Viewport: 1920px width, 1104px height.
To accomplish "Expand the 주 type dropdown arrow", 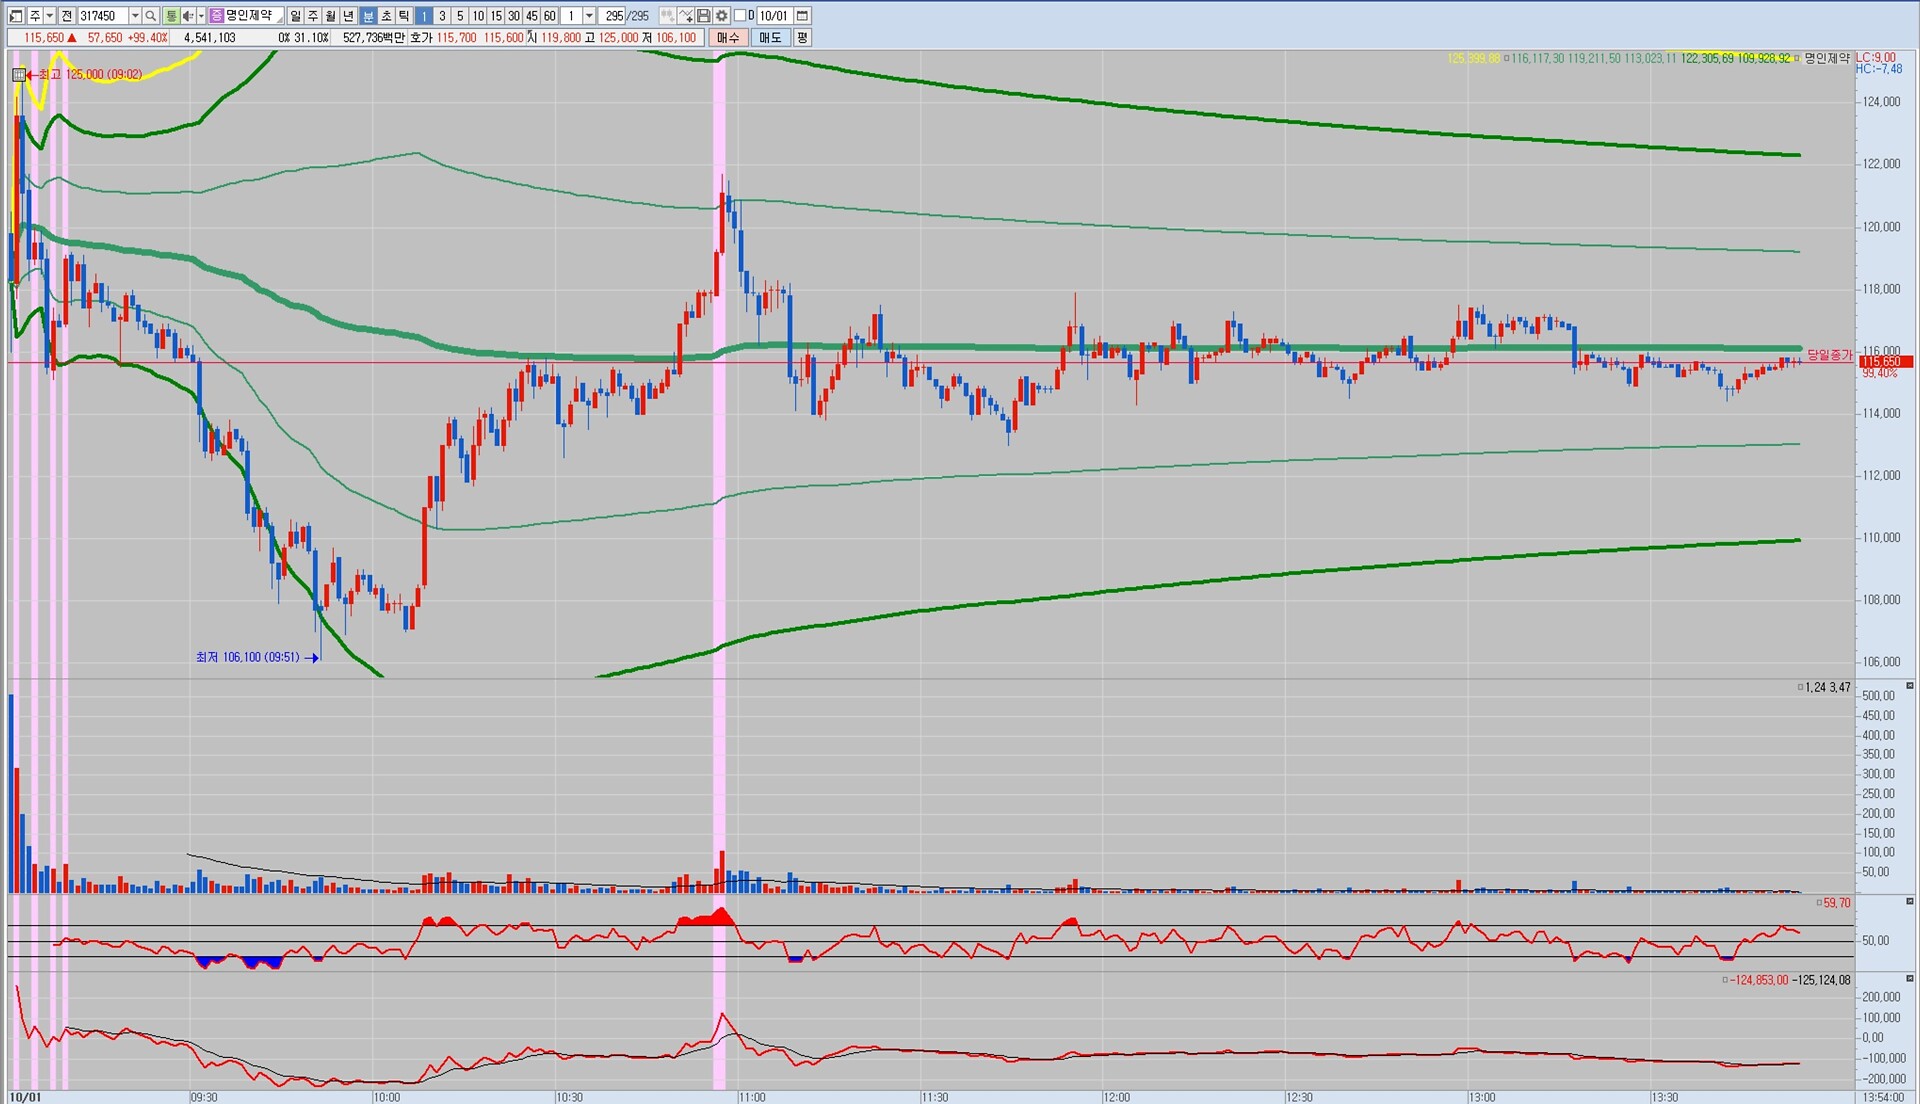I will pyautogui.click(x=49, y=16).
